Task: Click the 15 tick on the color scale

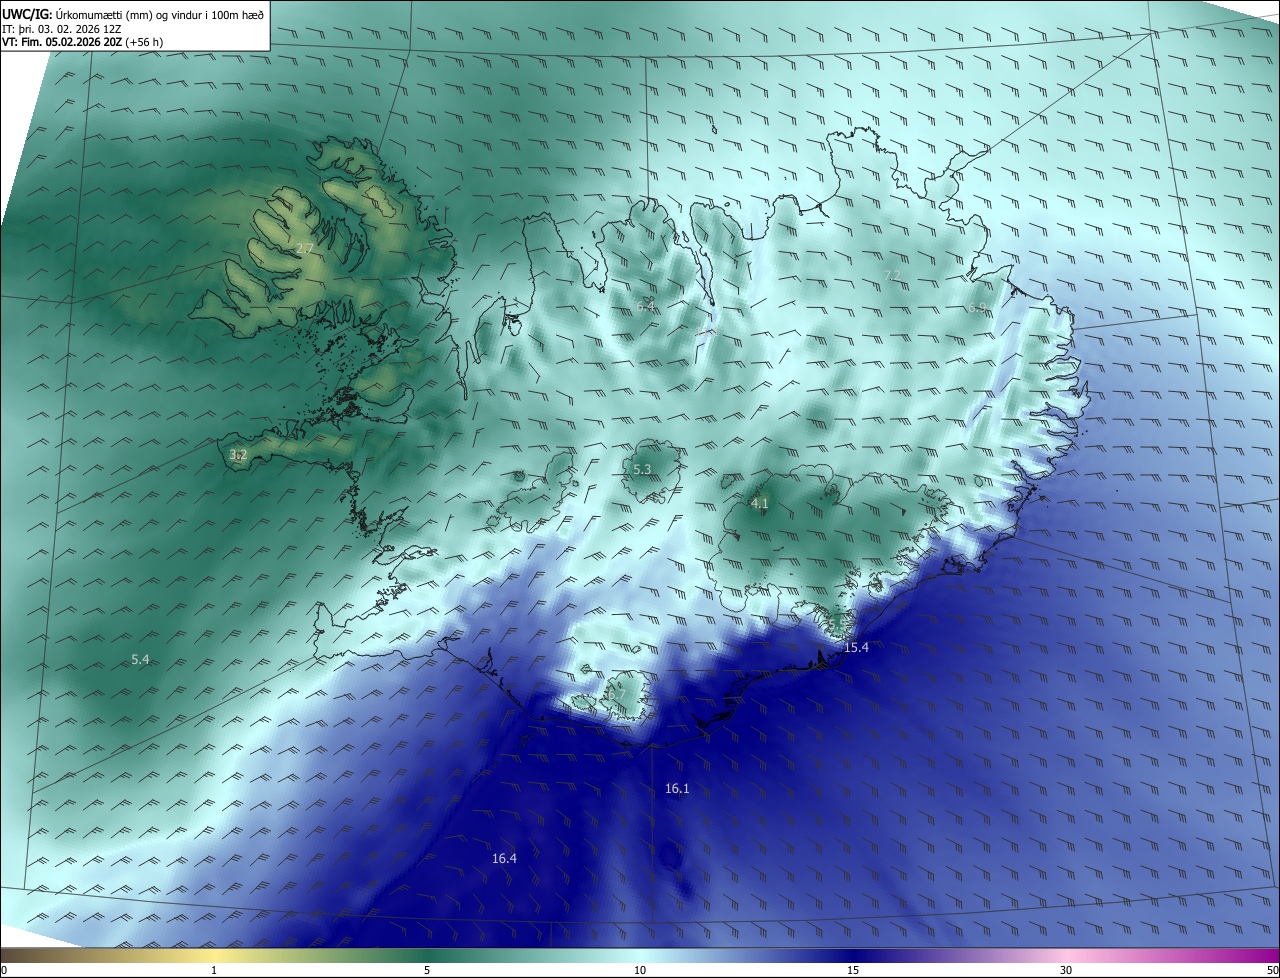Action: [853, 970]
